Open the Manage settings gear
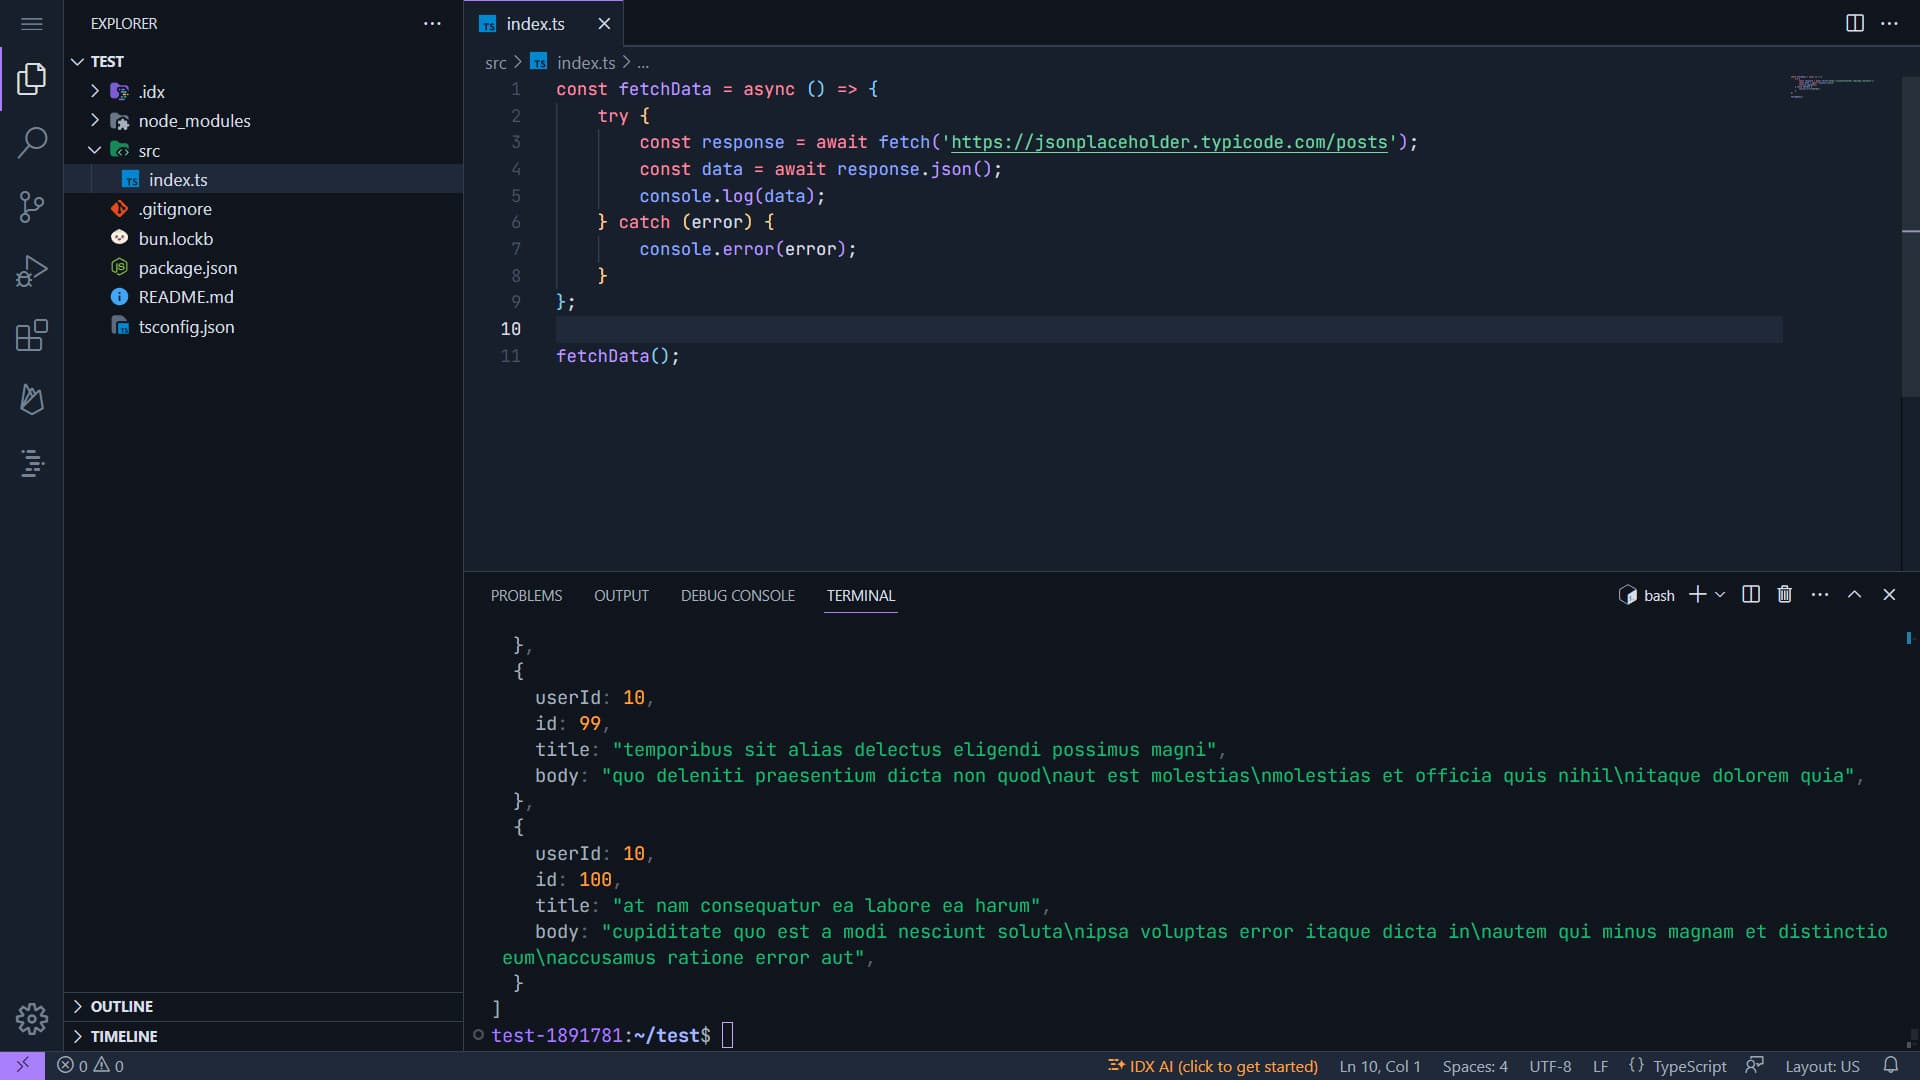 coord(31,1018)
